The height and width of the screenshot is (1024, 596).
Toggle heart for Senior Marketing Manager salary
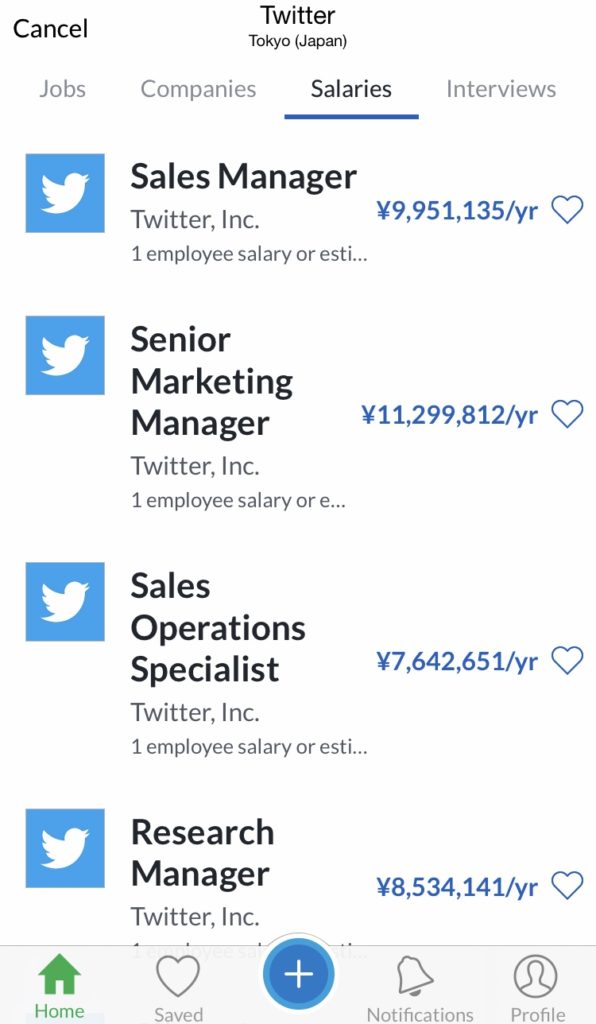pyautogui.click(x=567, y=414)
